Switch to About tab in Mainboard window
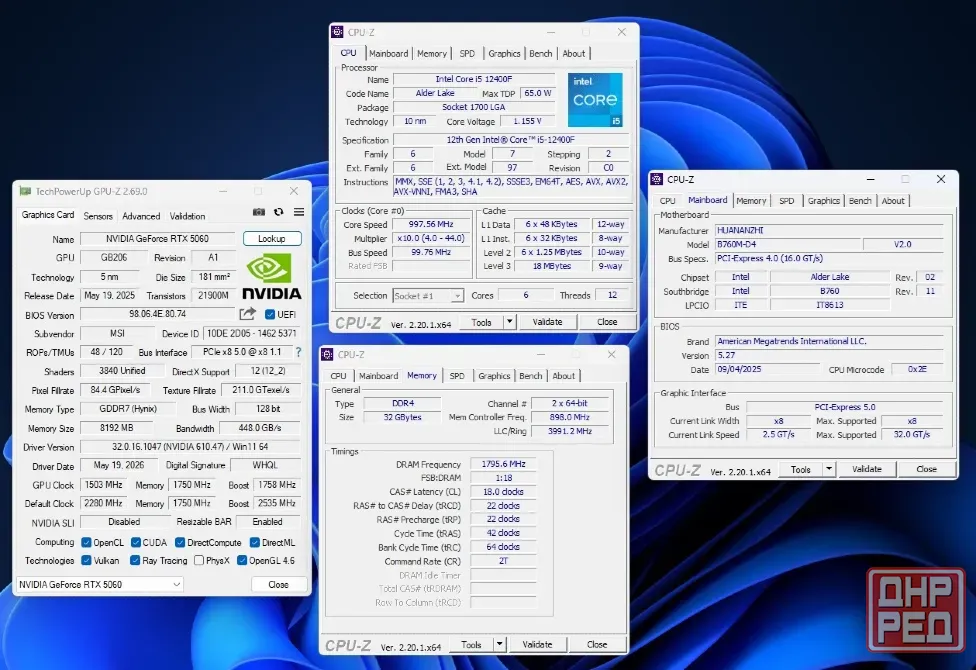 pos(893,201)
